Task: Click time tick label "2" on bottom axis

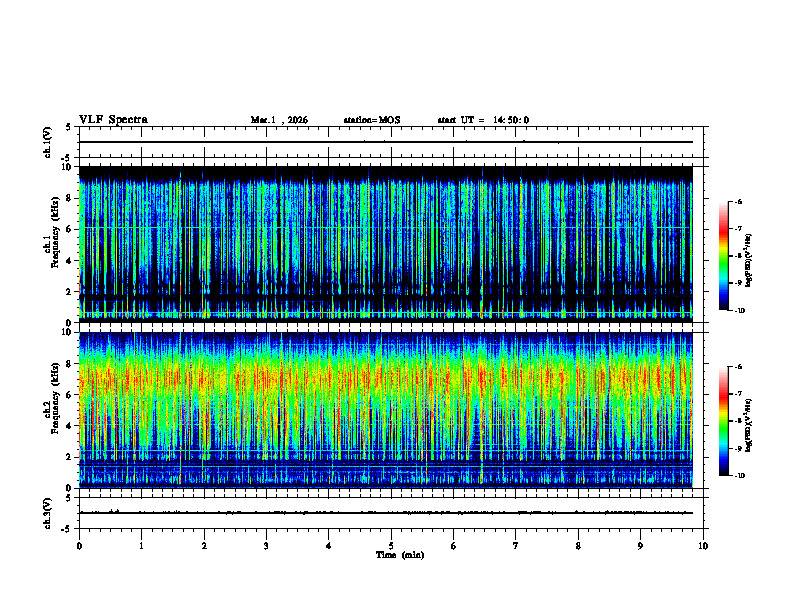Action: (204, 546)
